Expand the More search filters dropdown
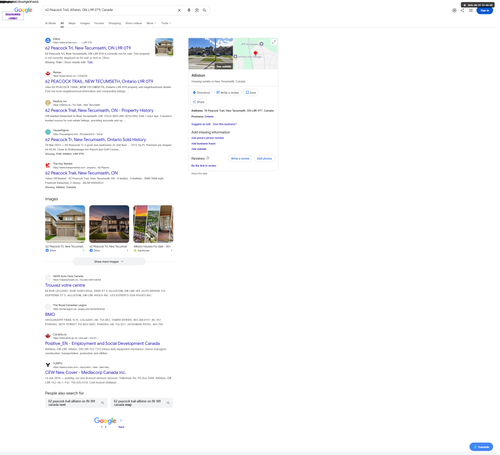The height and width of the screenshot is (455, 500). (x=151, y=23)
